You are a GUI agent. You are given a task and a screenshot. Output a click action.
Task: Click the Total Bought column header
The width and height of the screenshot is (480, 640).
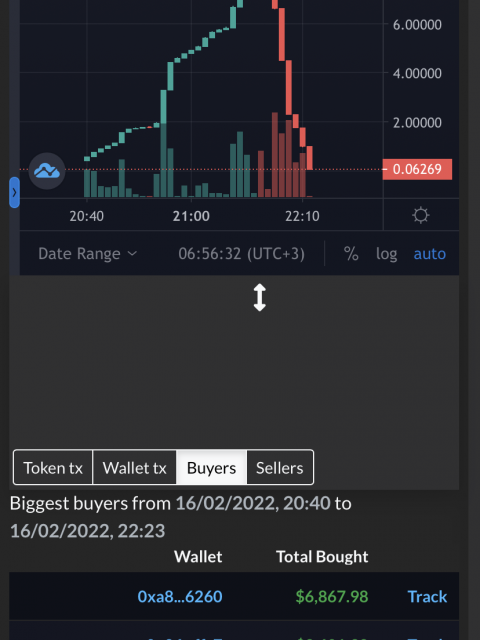coord(322,556)
